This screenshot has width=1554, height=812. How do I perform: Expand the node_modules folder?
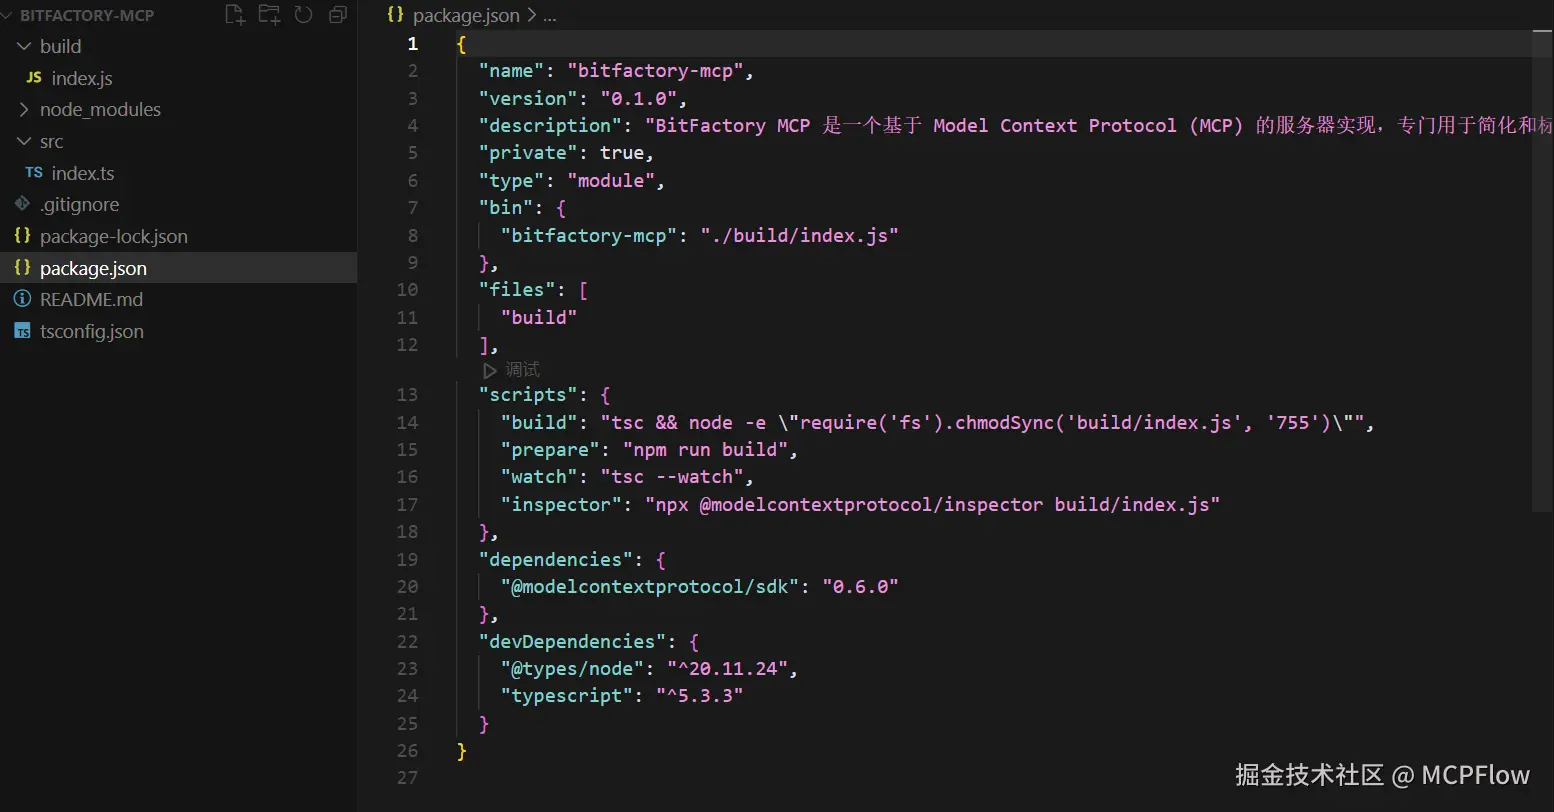(x=25, y=109)
